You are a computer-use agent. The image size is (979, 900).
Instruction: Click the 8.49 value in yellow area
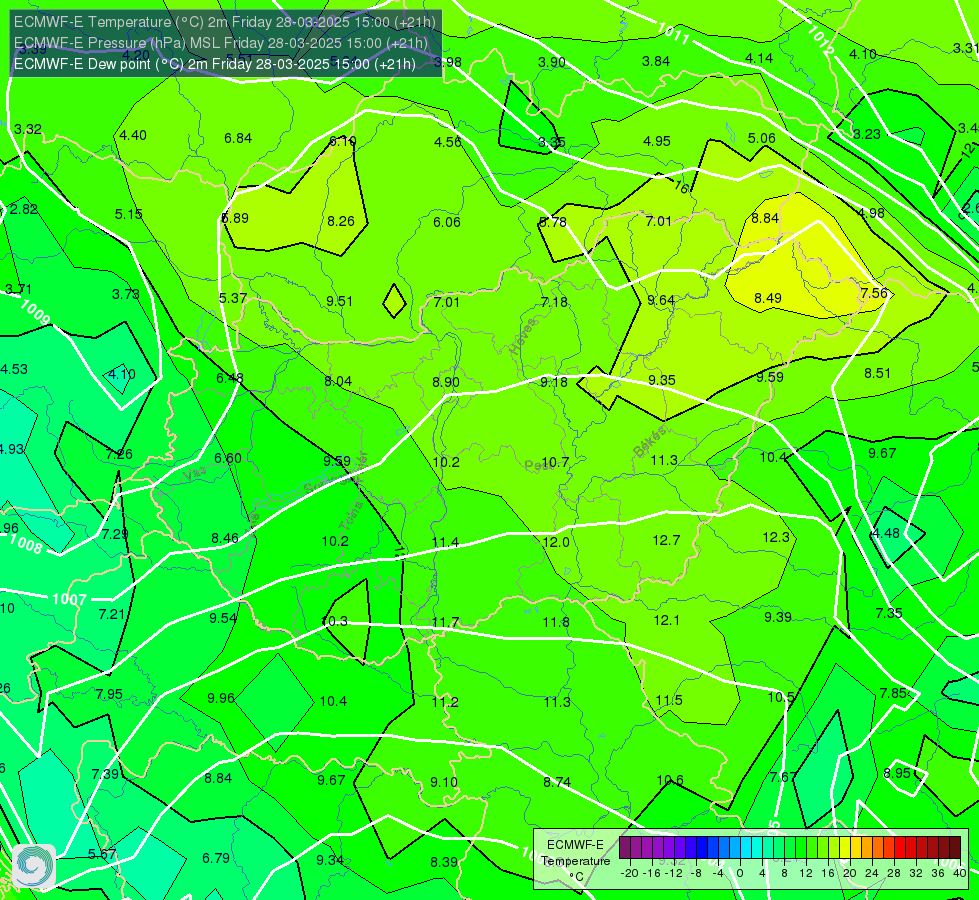[x=768, y=298]
